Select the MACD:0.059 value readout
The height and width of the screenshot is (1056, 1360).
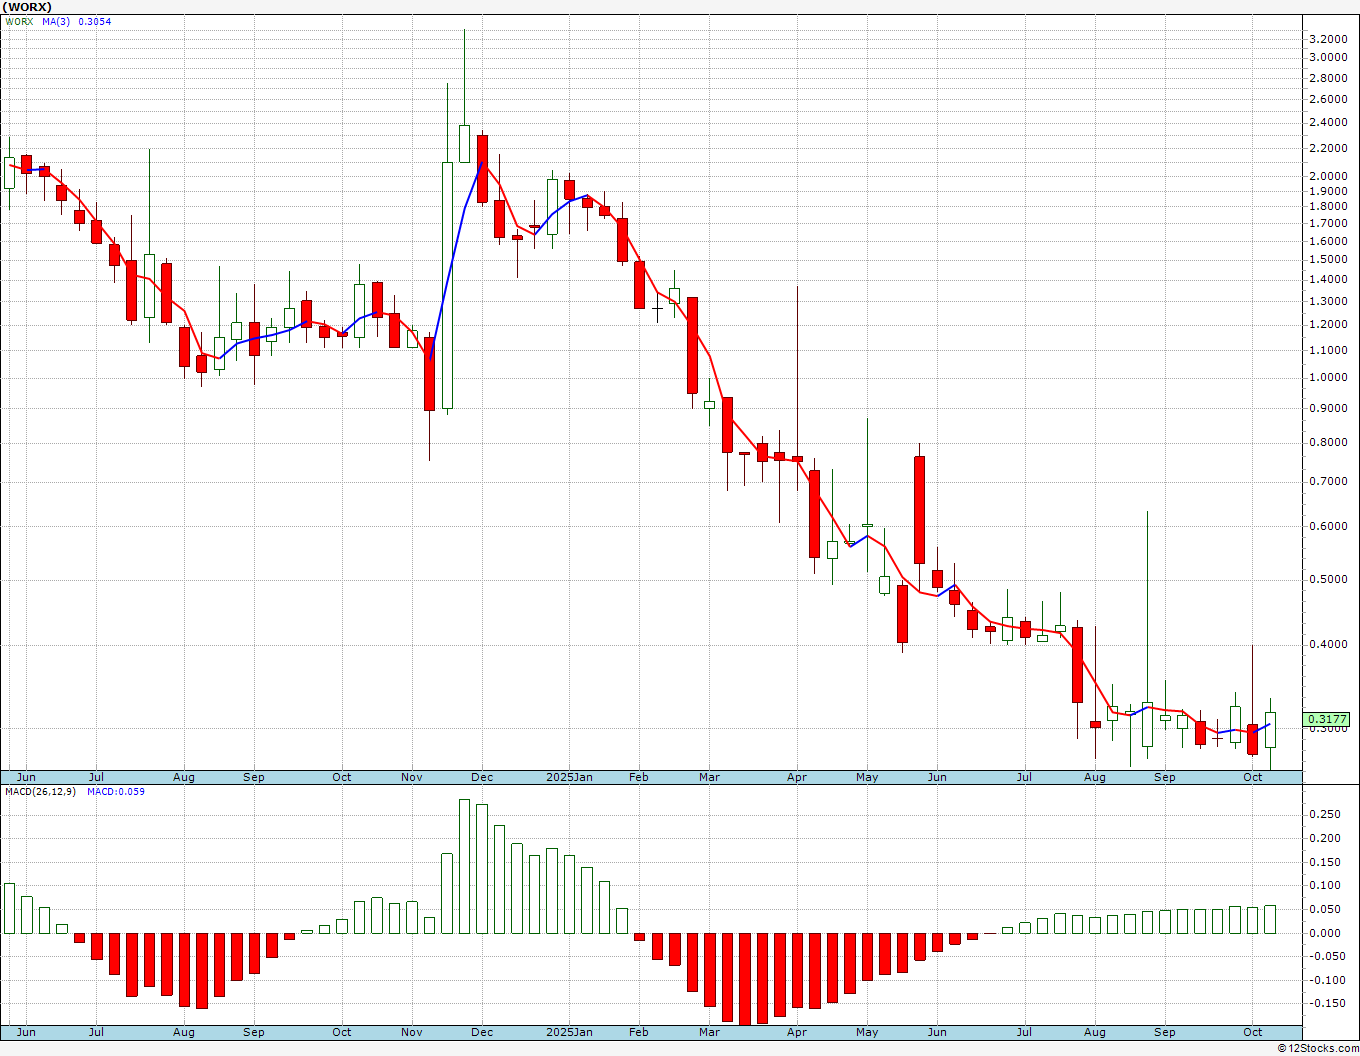coord(115,791)
